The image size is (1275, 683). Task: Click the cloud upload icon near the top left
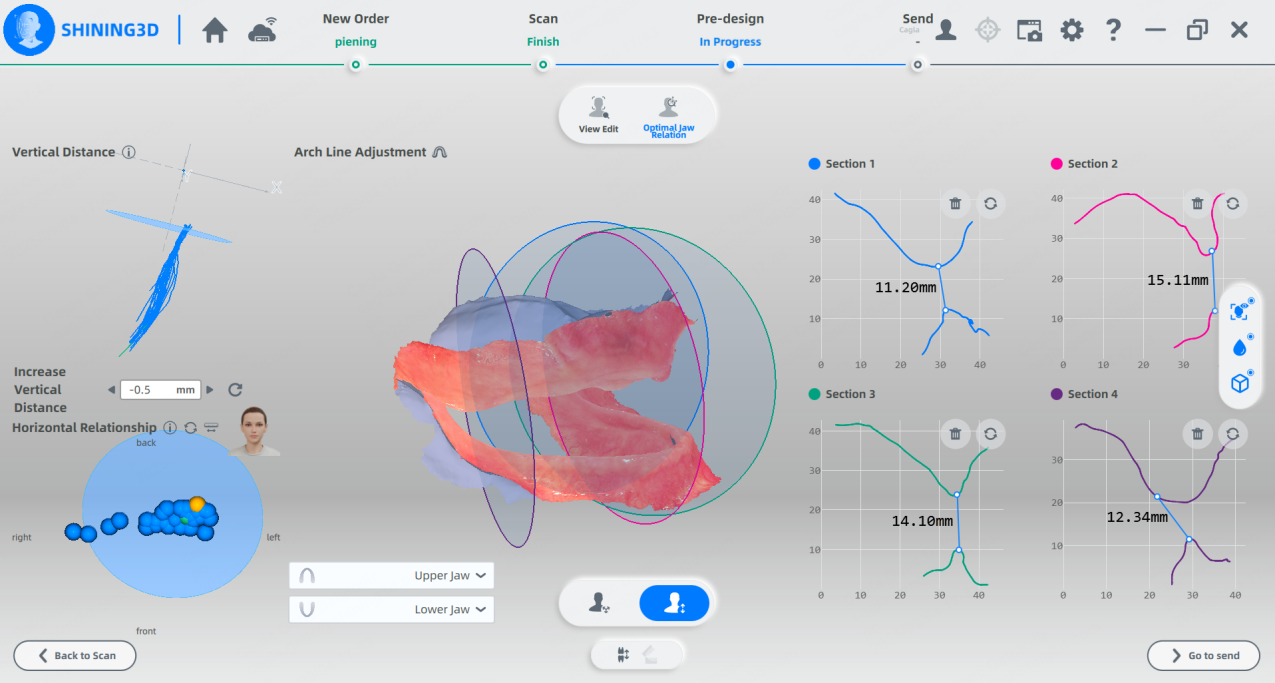click(262, 30)
